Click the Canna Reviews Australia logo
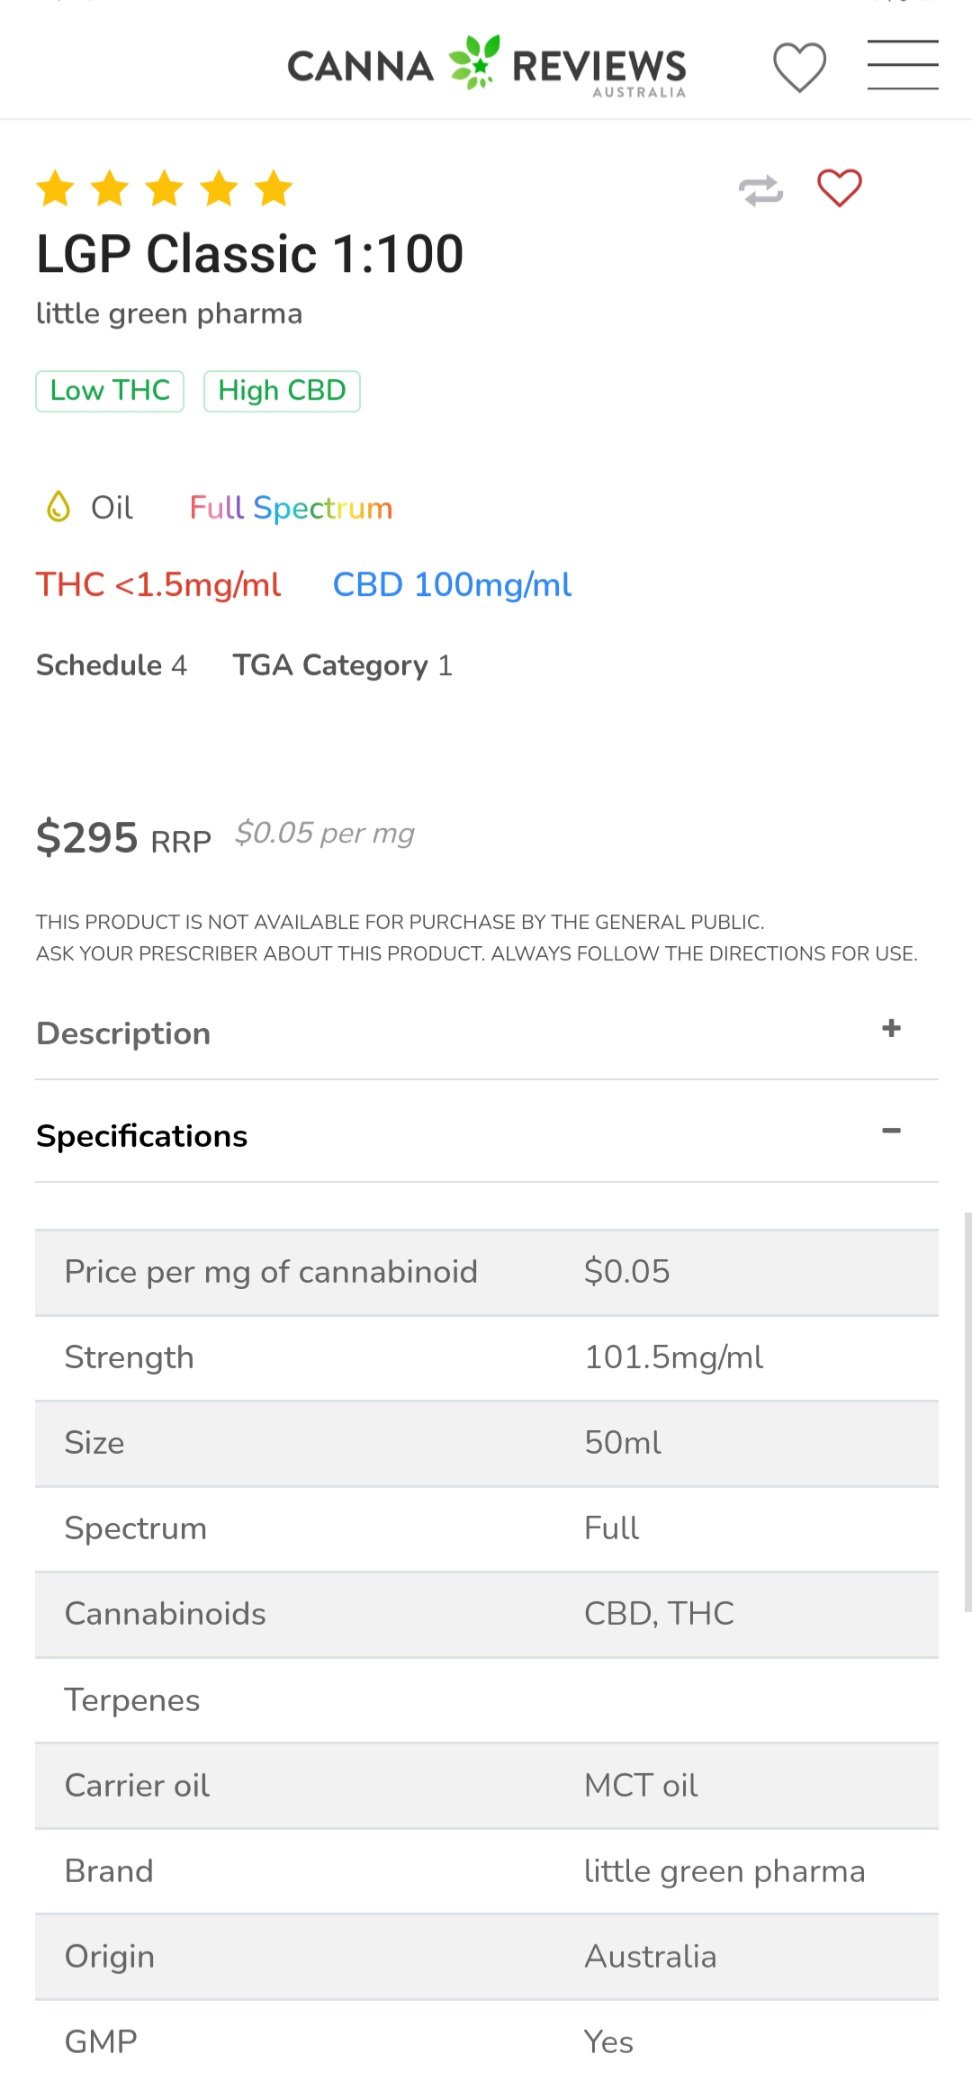 (487, 66)
